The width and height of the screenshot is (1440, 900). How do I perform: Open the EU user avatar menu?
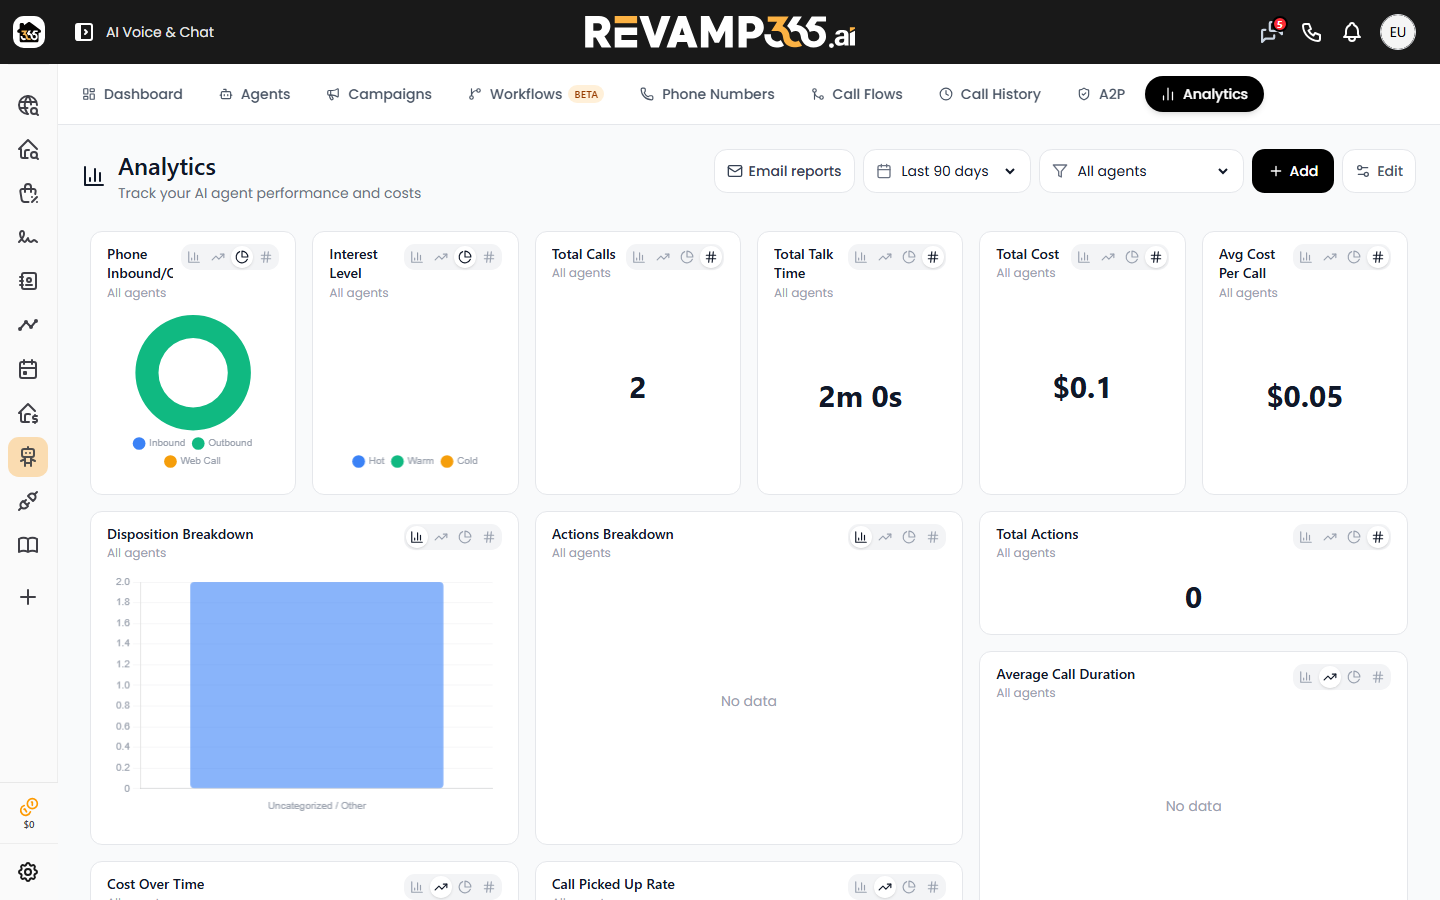pyautogui.click(x=1398, y=32)
